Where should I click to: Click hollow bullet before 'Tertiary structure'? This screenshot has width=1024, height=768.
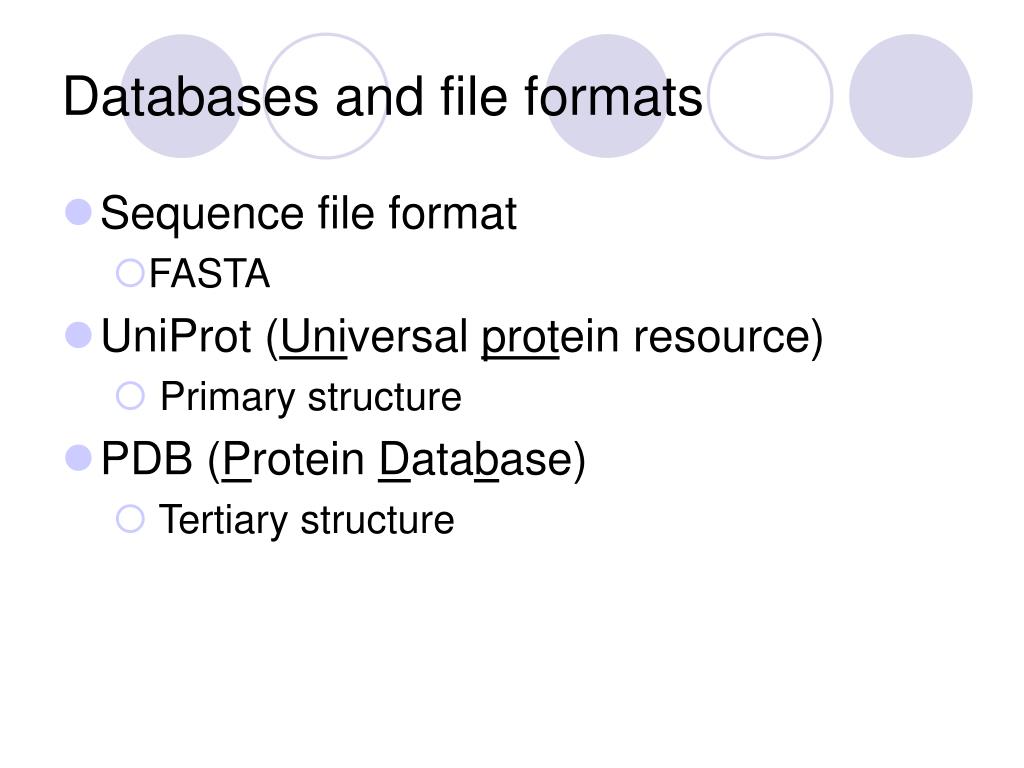click(x=130, y=519)
